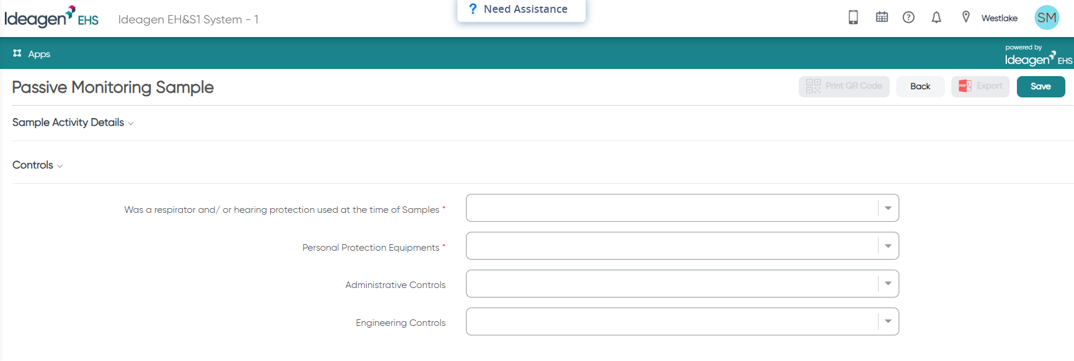Save the Passive Monitoring Sample

coord(1040,86)
